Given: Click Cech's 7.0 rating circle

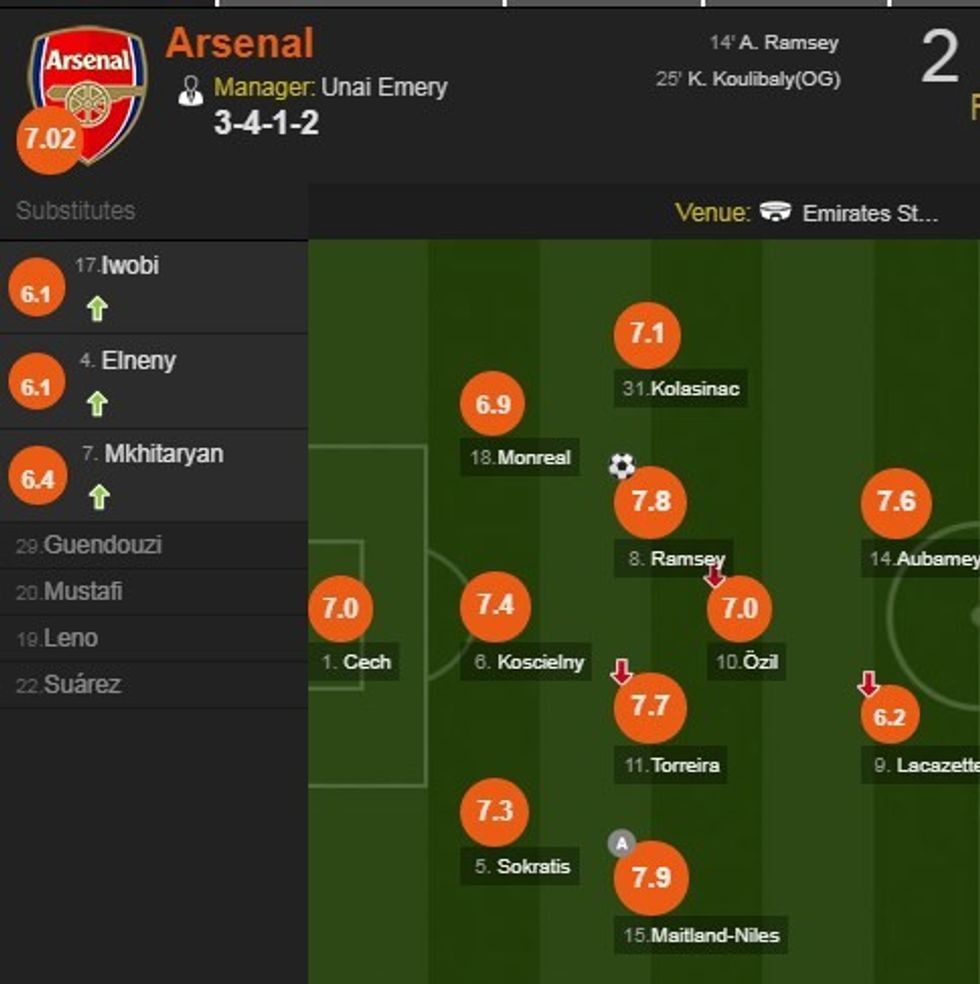Looking at the screenshot, I should pyautogui.click(x=340, y=608).
